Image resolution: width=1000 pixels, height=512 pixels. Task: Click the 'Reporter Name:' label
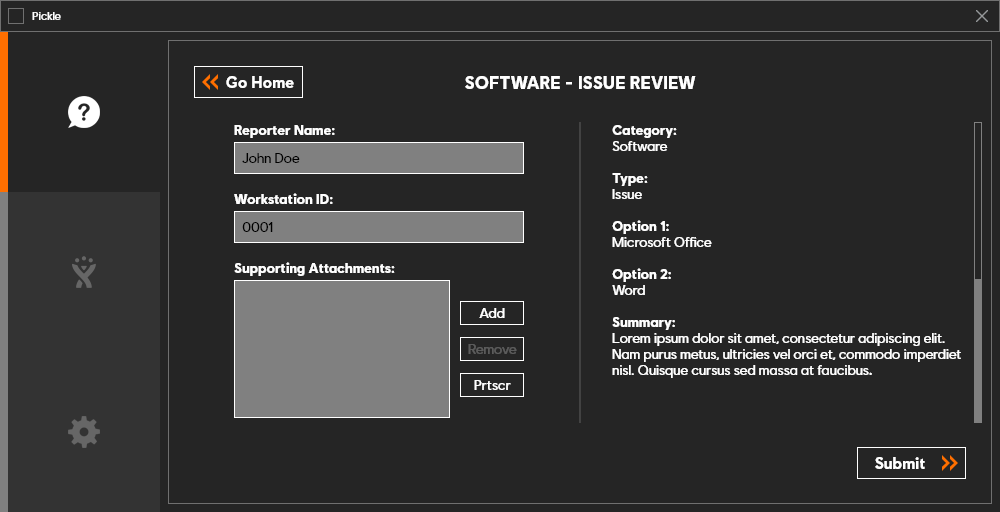tap(284, 130)
